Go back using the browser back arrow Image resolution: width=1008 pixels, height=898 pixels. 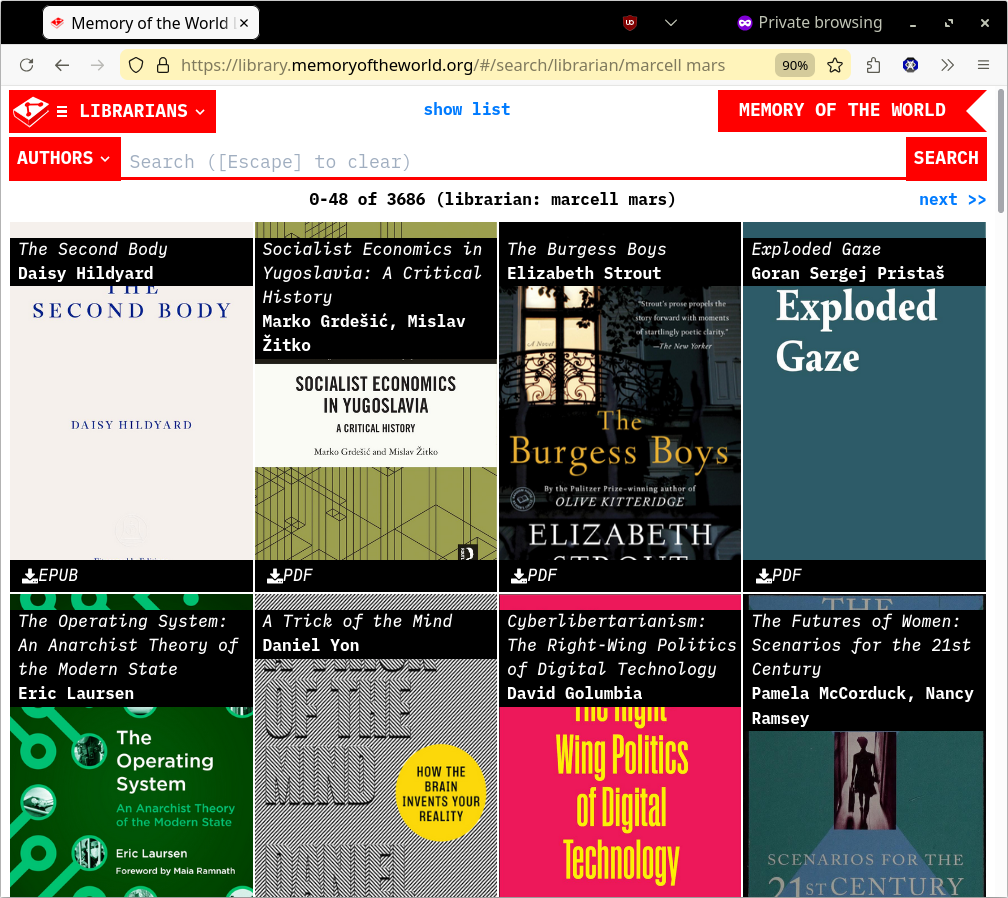(62, 65)
